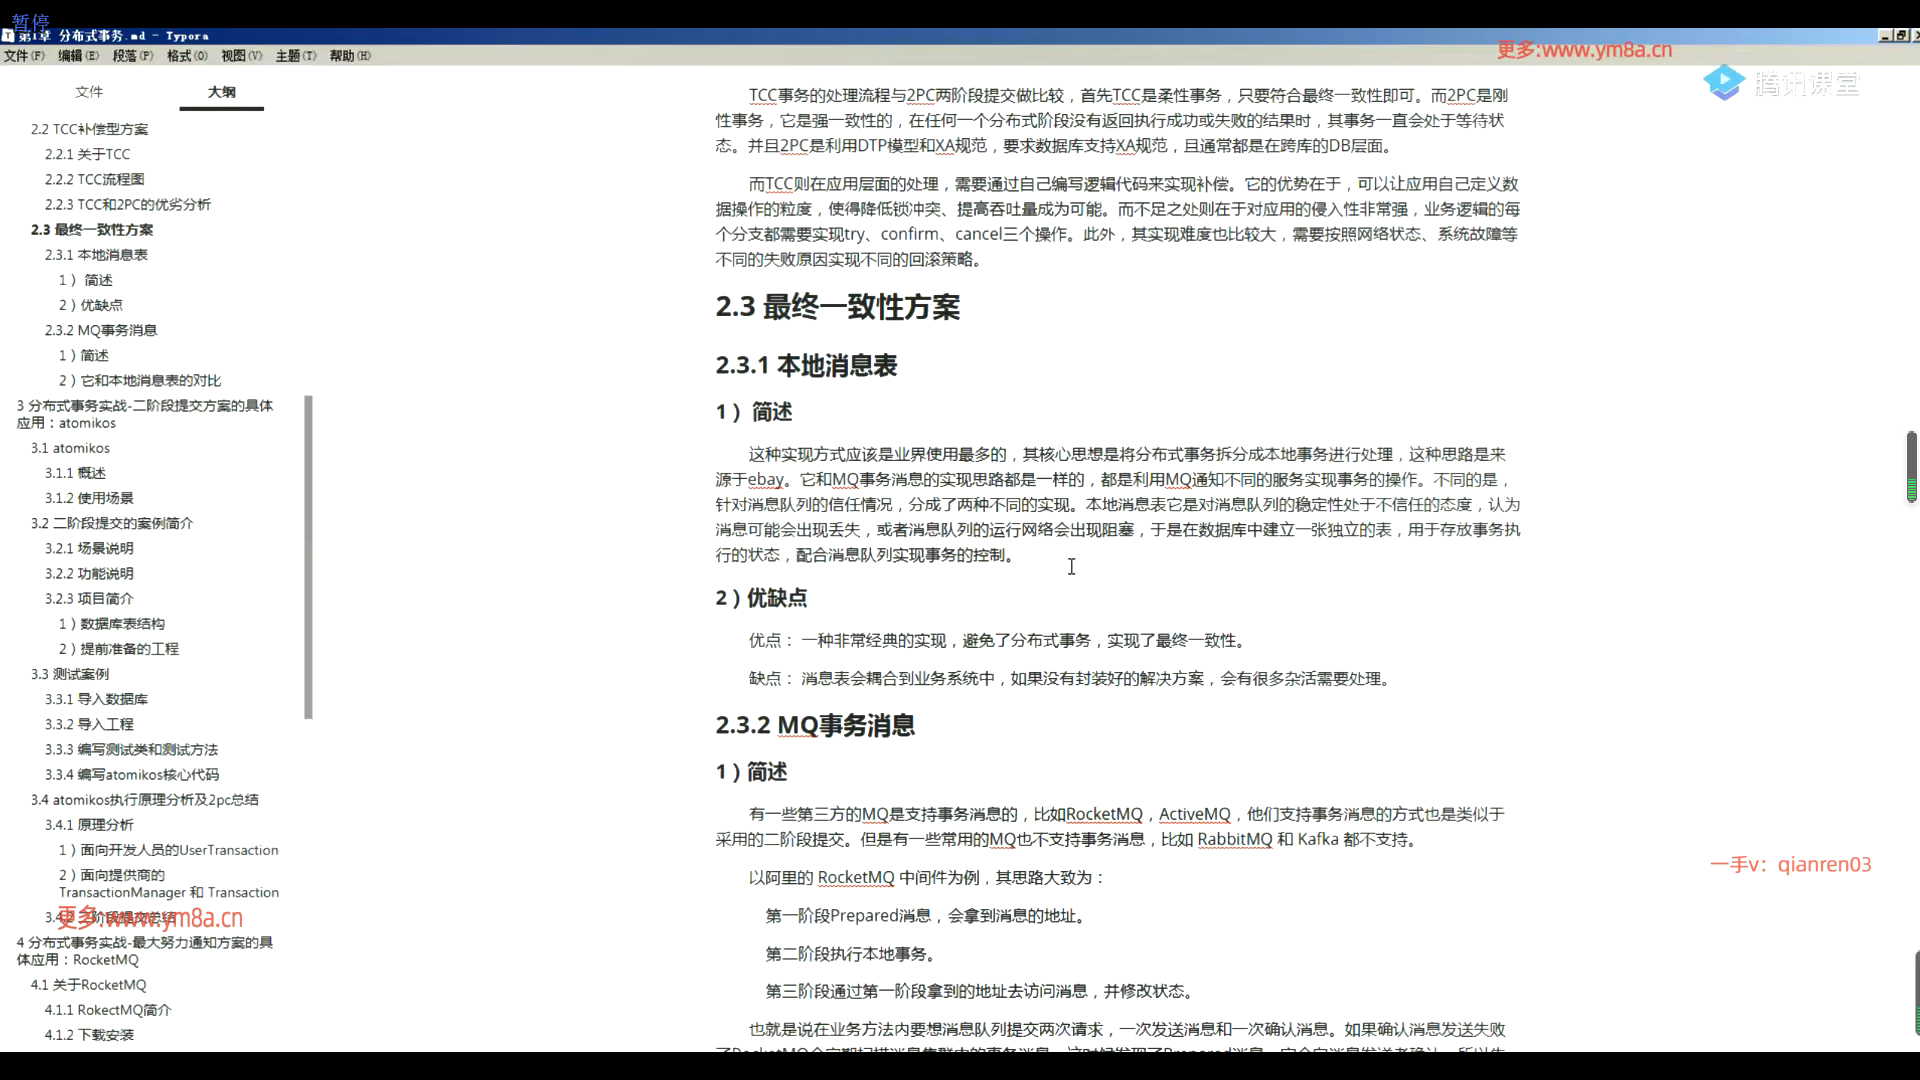Switch to the 大纲 outline tab
This screenshot has width=1920, height=1080.
point(221,92)
